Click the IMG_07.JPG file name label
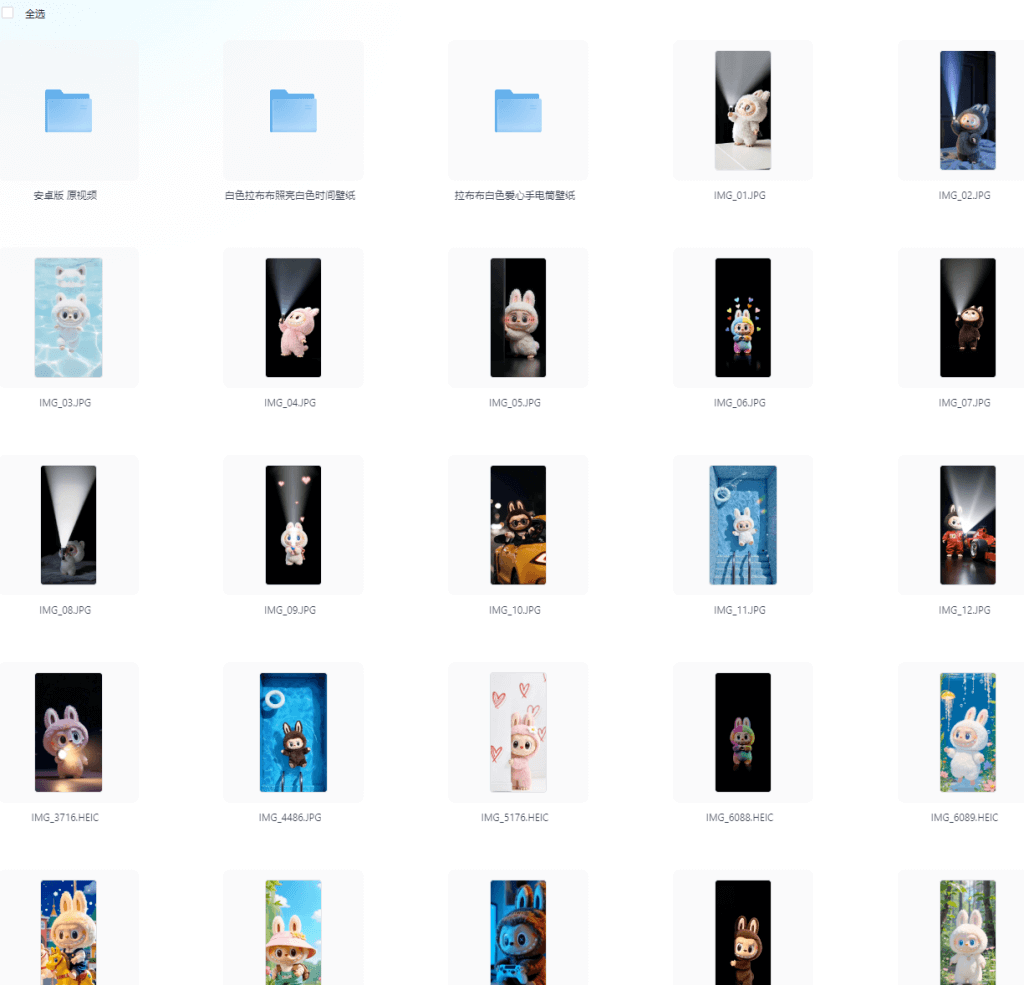The height and width of the screenshot is (985, 1024). 964,403
